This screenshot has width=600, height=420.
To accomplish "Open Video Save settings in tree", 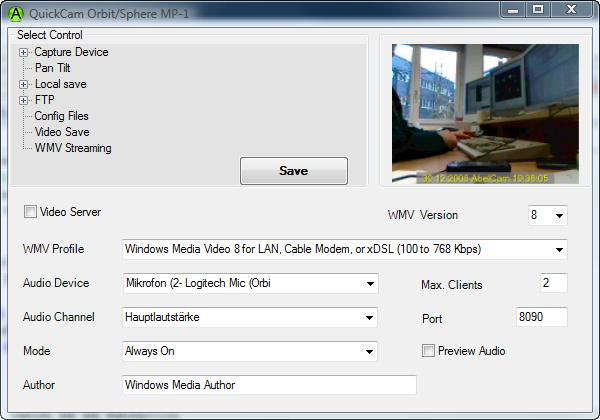I will [61, 132].
